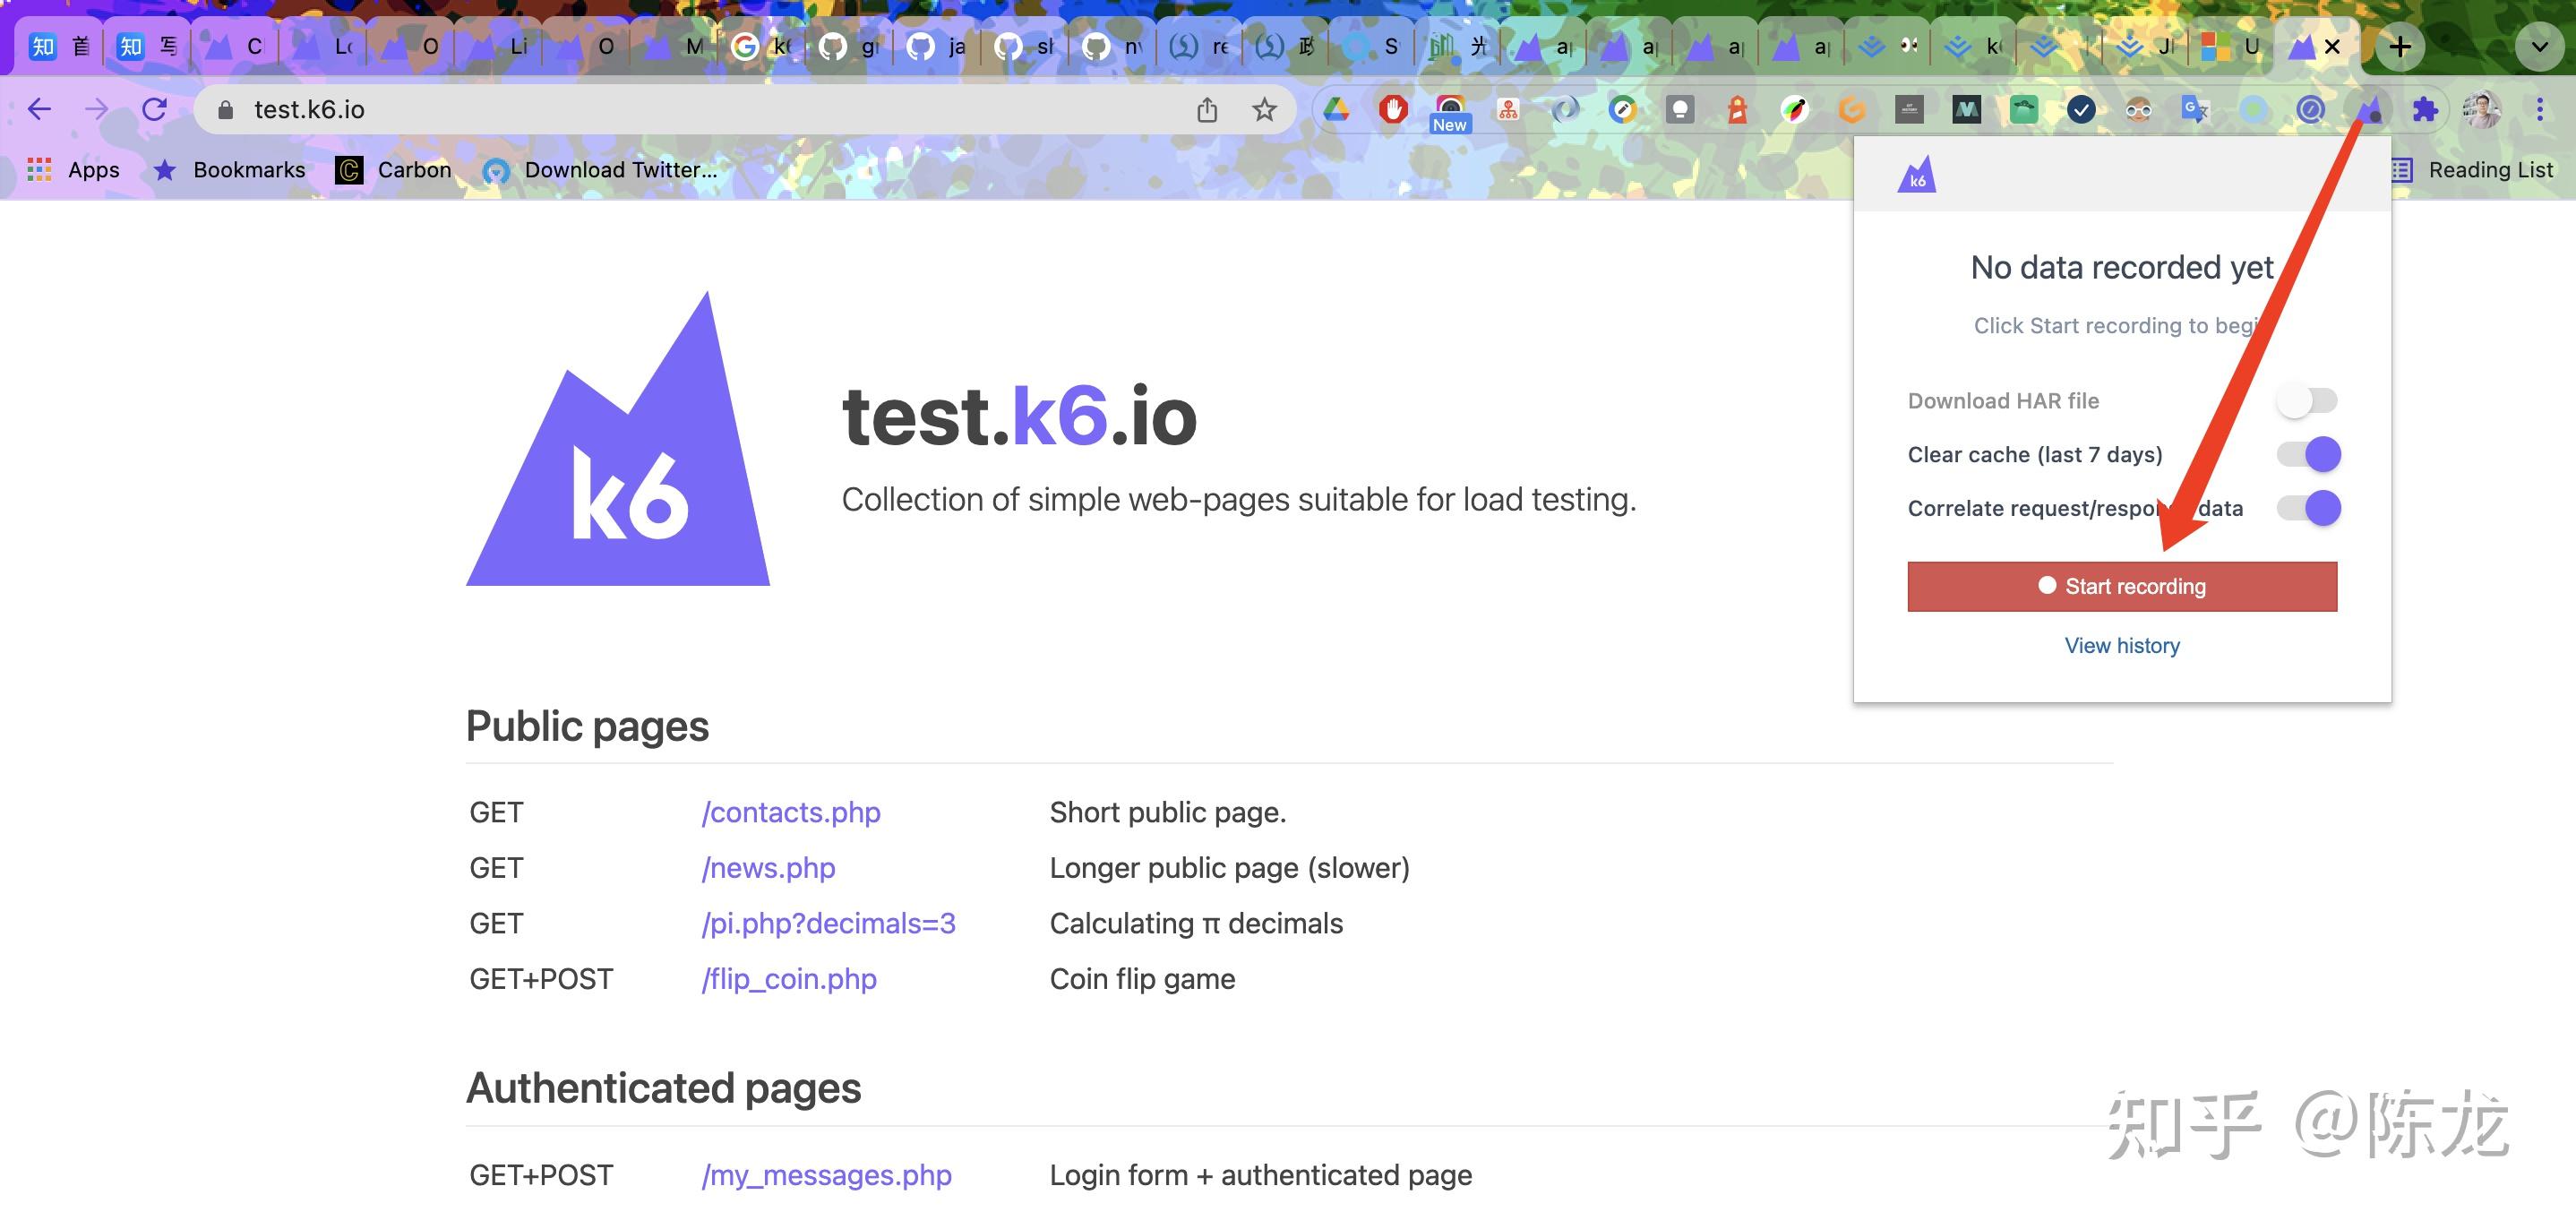Click the share icon in address bar

click(1207, 109)
